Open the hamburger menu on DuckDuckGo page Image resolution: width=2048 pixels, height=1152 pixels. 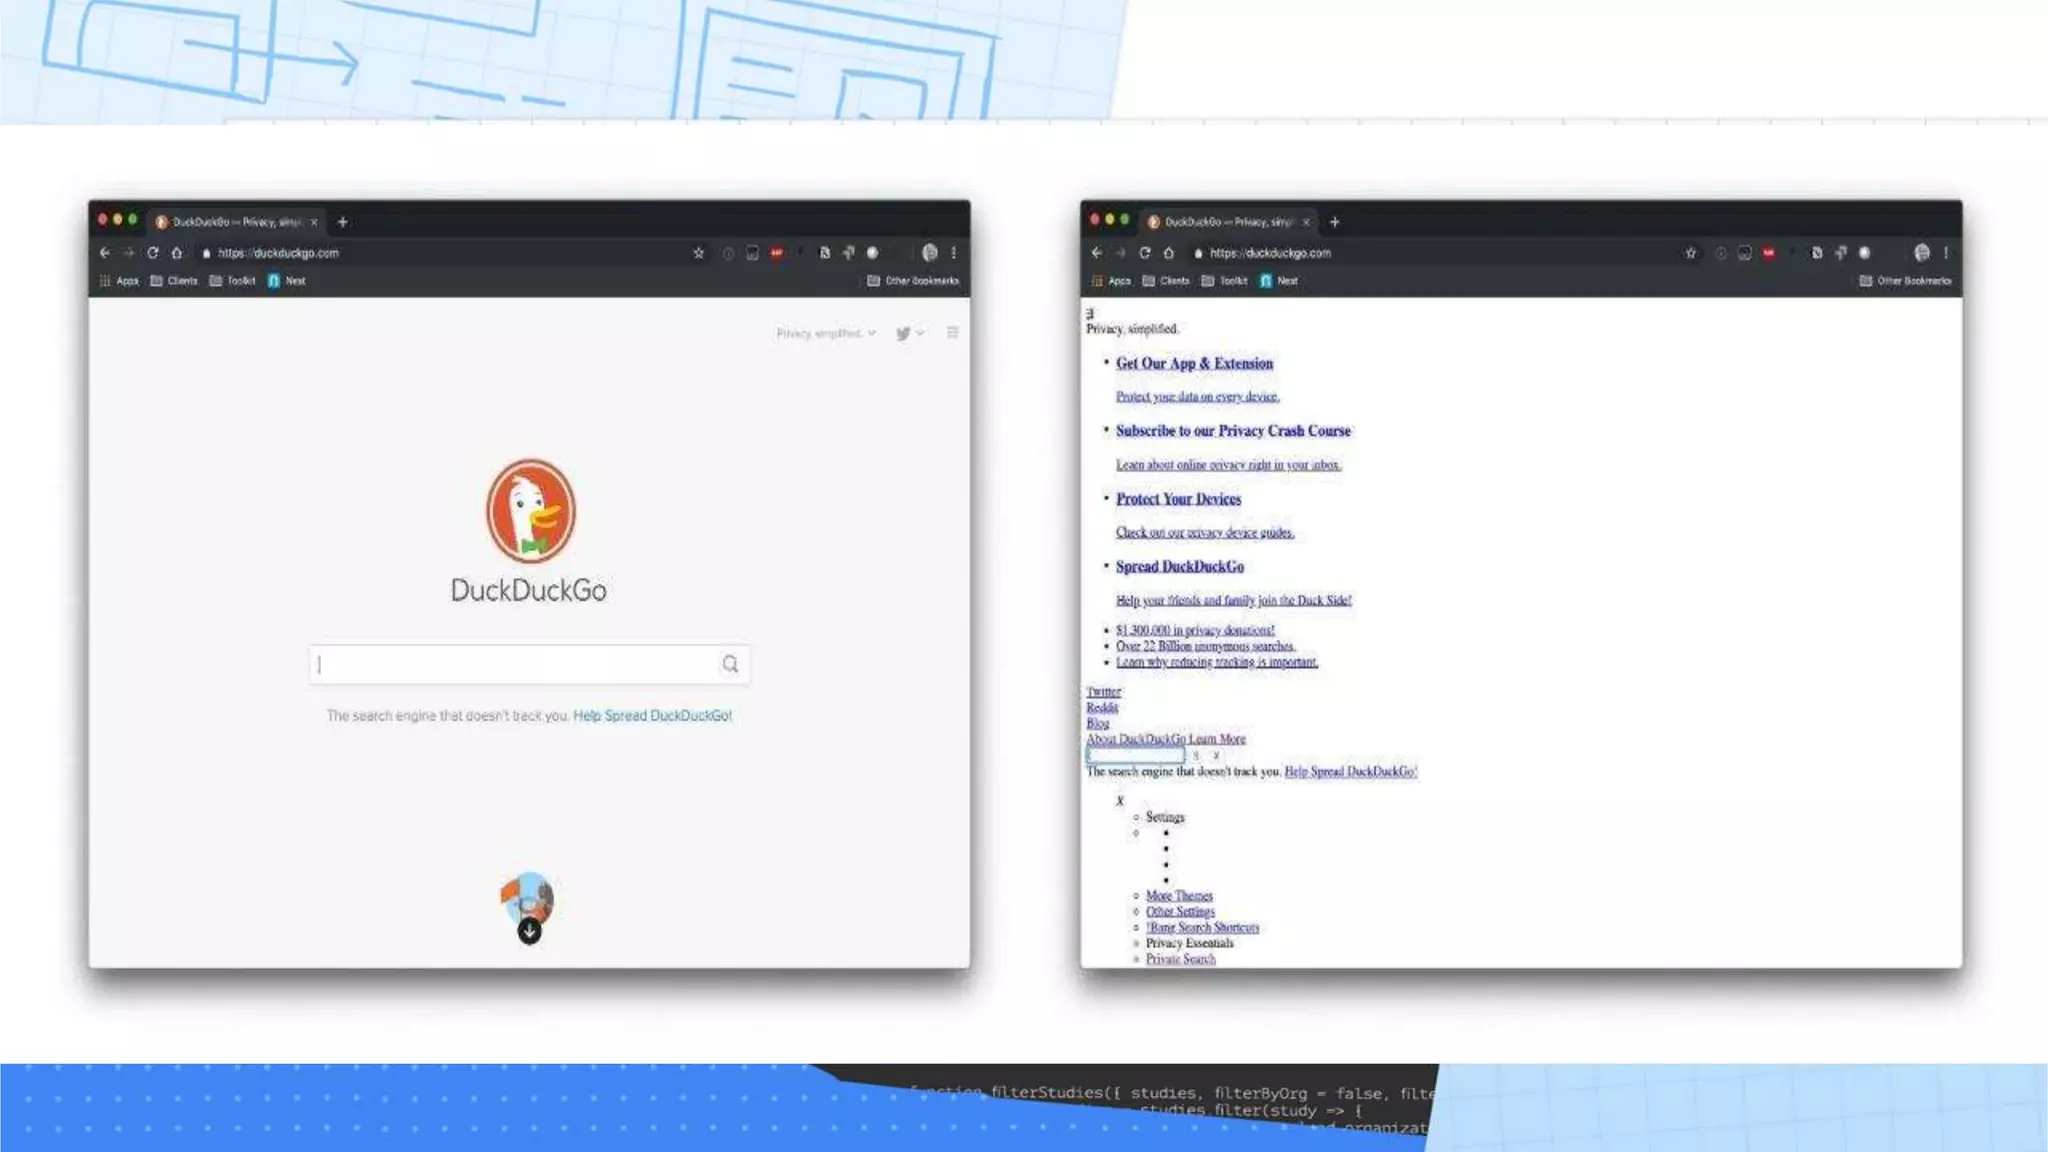pos(952,333)
